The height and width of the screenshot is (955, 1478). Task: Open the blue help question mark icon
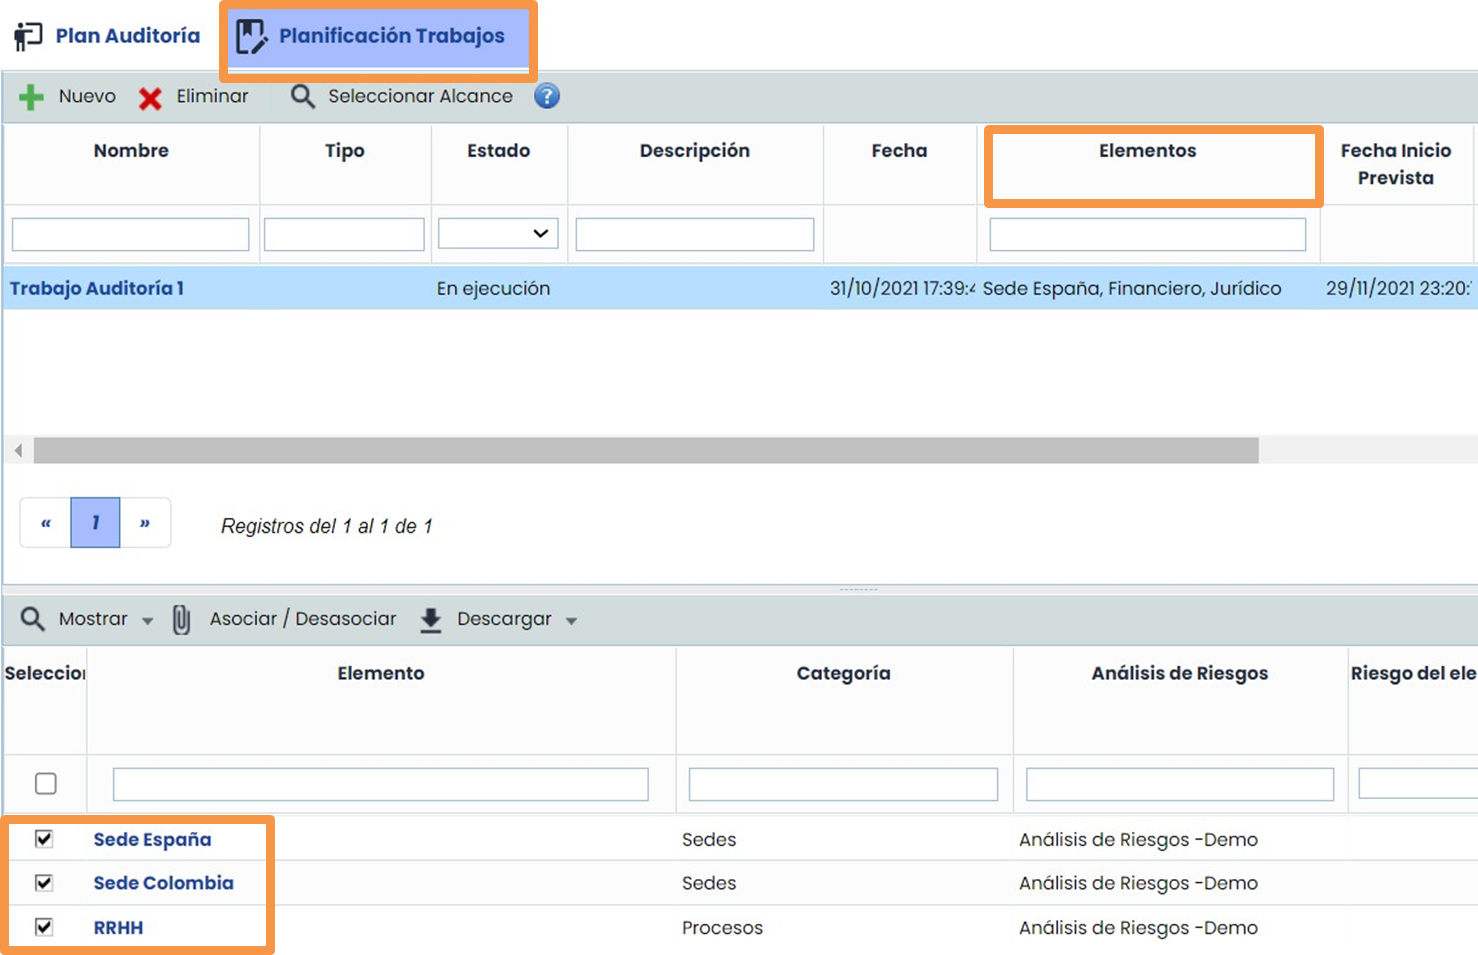coord(547,96)
